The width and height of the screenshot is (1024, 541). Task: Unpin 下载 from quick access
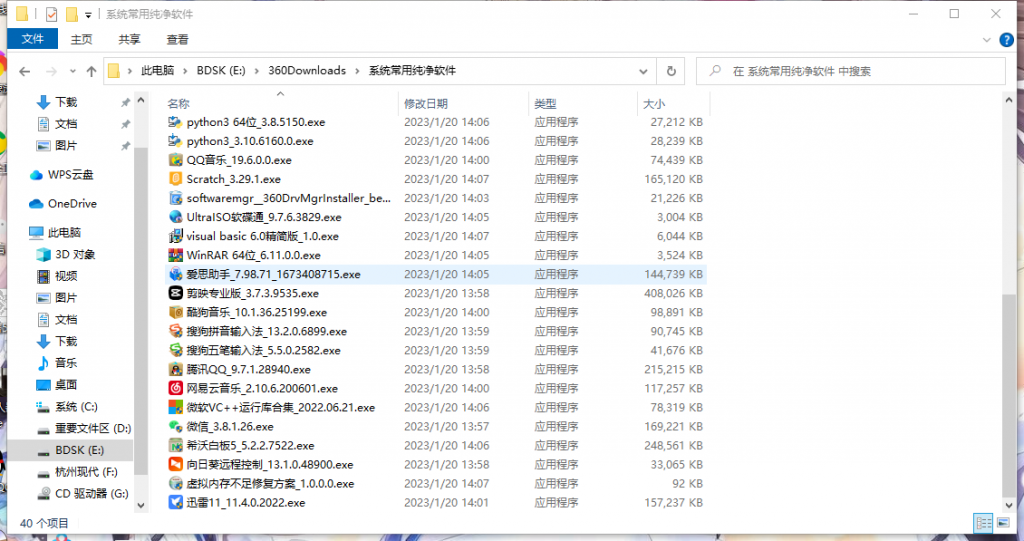pyautogui.click(x=125, y=103)
